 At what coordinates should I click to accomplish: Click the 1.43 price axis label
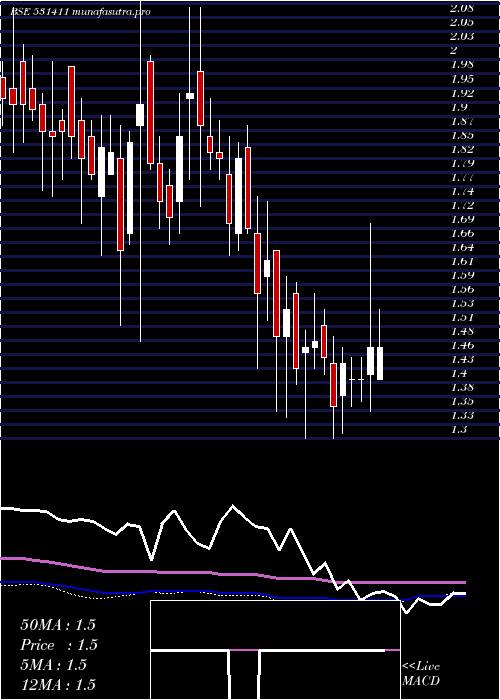coord(462,359)
